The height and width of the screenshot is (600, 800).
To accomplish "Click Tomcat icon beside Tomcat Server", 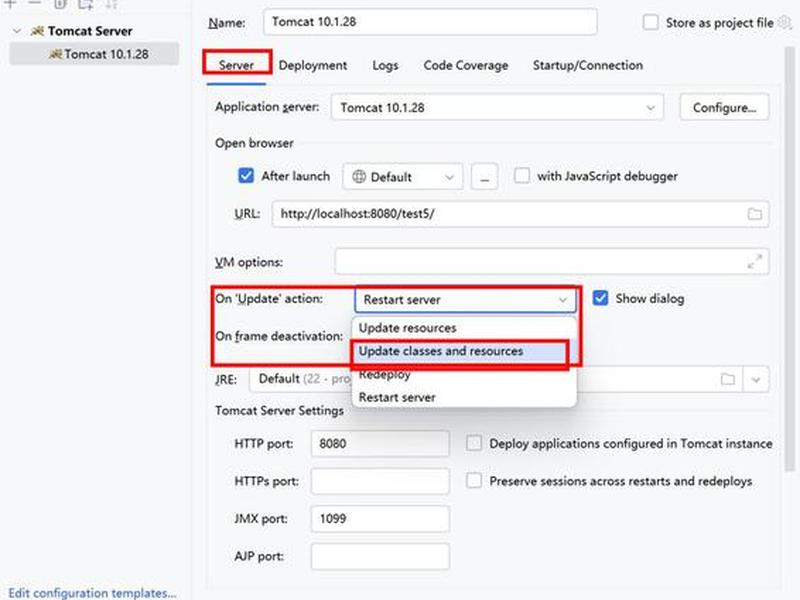I will click(x=37, y=31).
